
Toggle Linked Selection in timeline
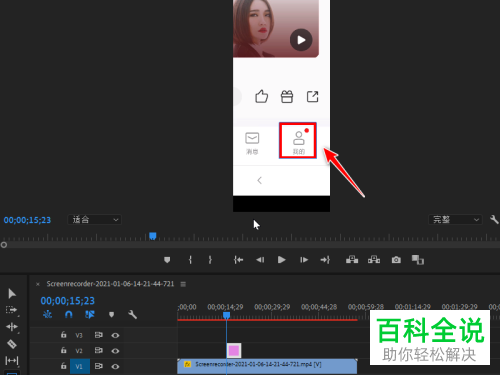(x=90, y=314)
